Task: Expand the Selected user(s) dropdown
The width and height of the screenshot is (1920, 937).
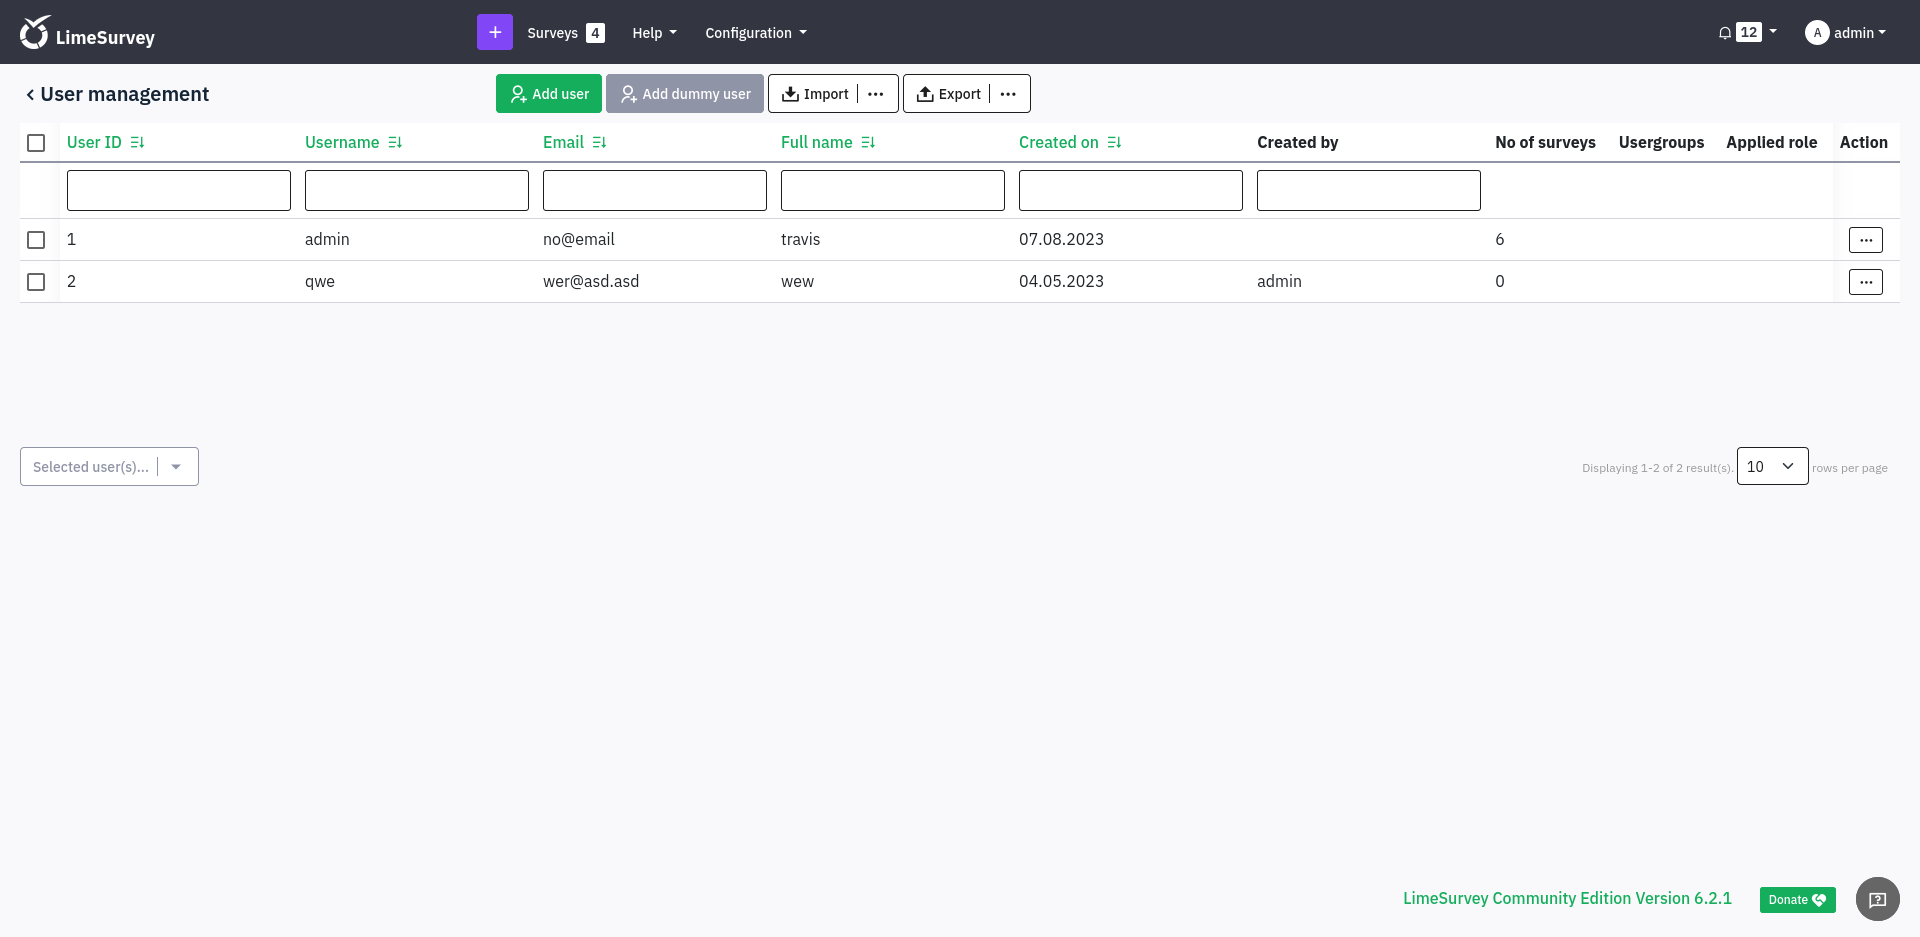Action: click(x=176, y=467)
